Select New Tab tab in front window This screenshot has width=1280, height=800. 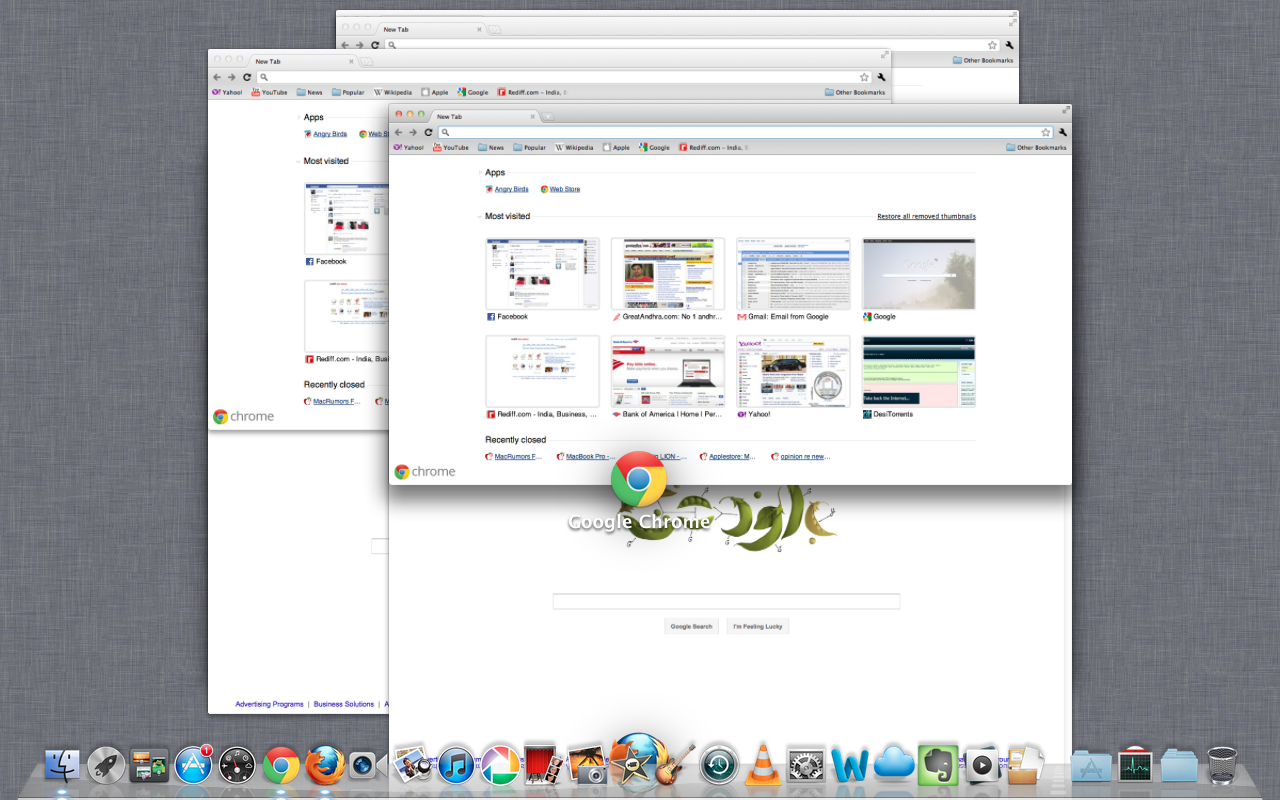(x=483, y=117)
